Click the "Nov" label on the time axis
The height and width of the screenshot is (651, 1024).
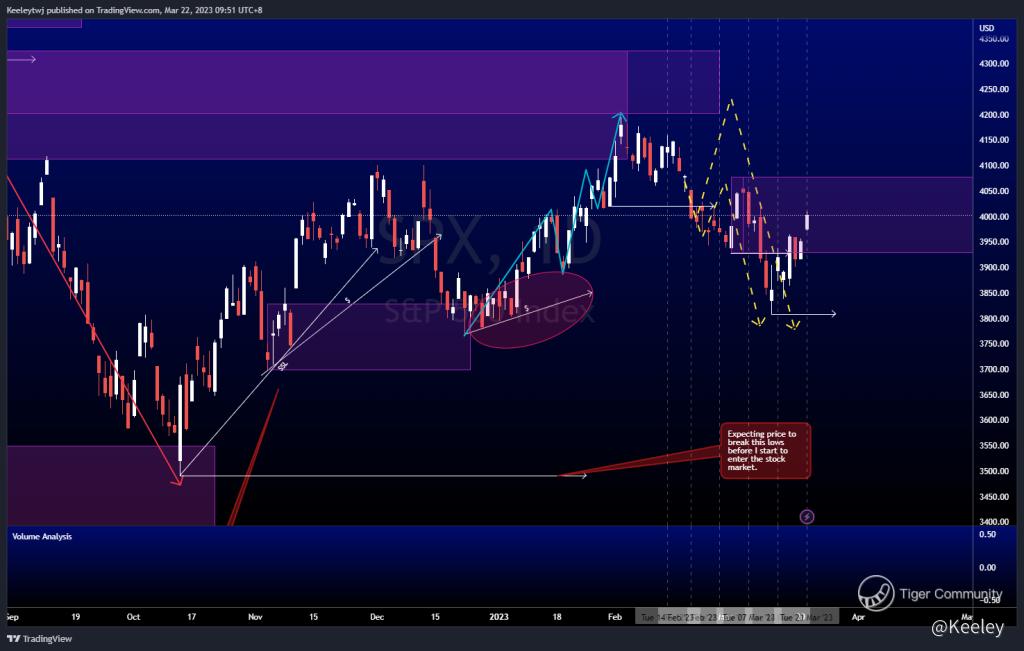pyautogui.click(x=255, y=617)
